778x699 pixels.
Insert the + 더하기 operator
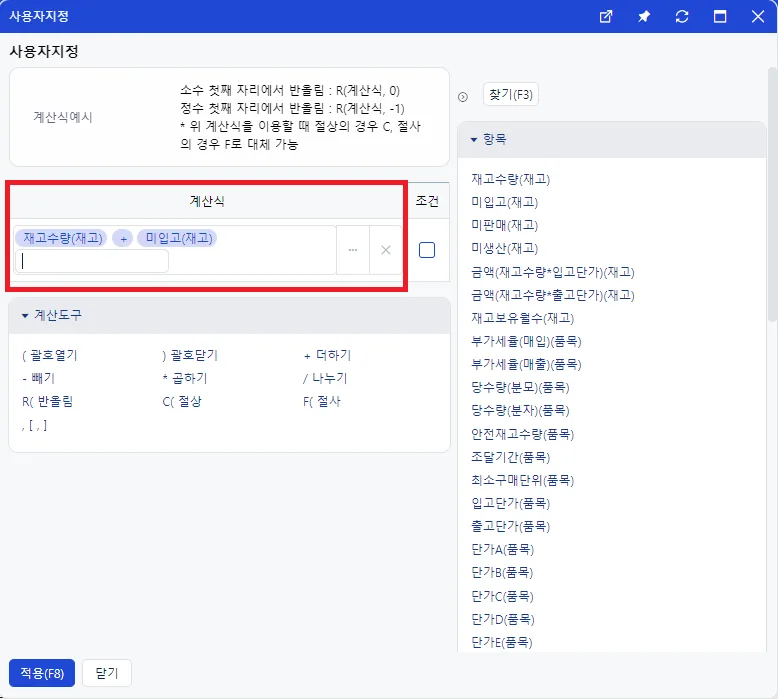pos(327,355)
